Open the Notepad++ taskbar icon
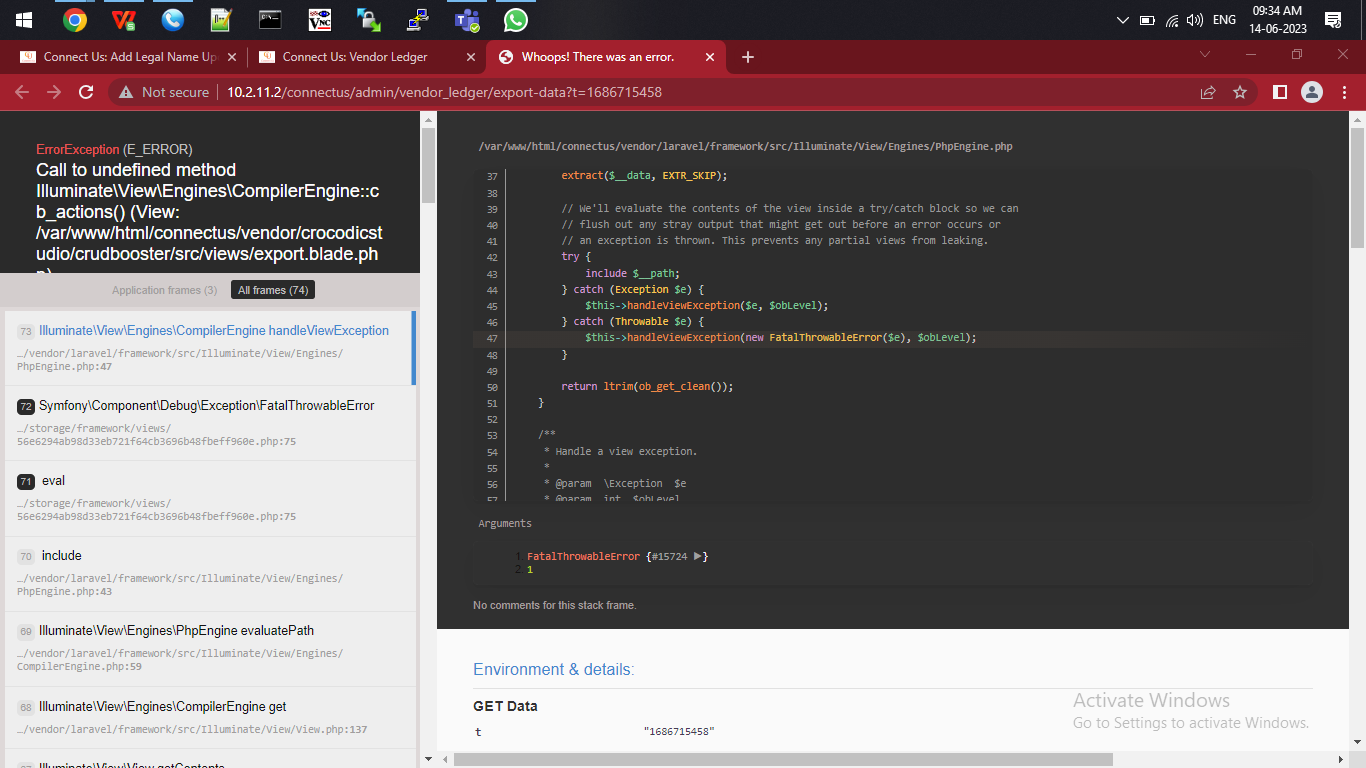Viewport: 1366px width, 768px height. [x=221, y=19]
